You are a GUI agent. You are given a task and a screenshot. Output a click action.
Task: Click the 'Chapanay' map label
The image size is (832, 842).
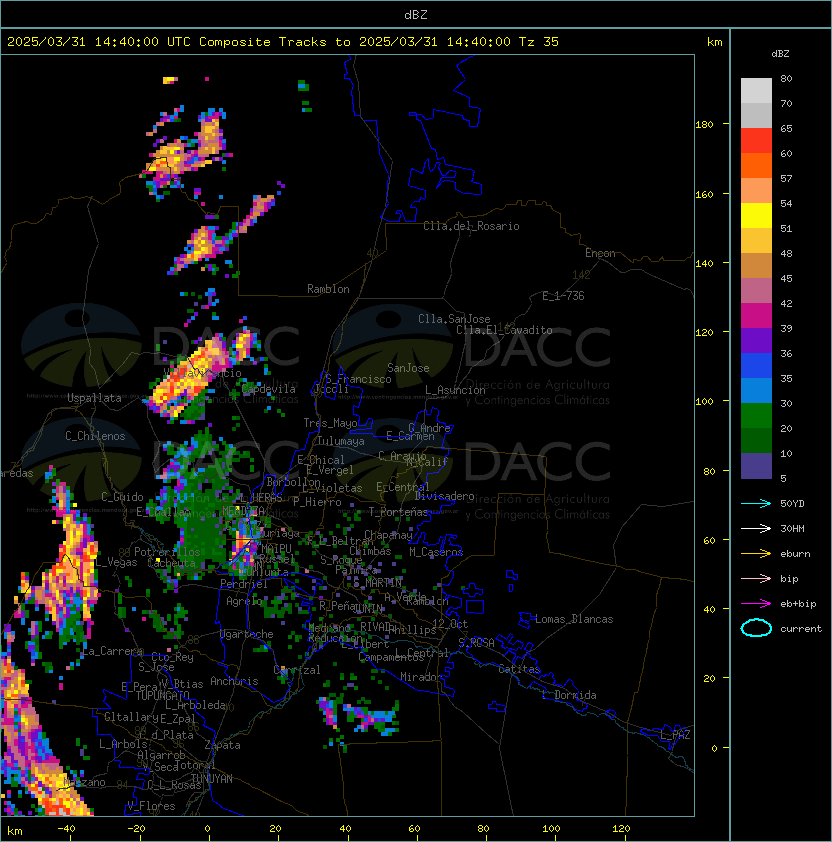[x=388, y=535]
